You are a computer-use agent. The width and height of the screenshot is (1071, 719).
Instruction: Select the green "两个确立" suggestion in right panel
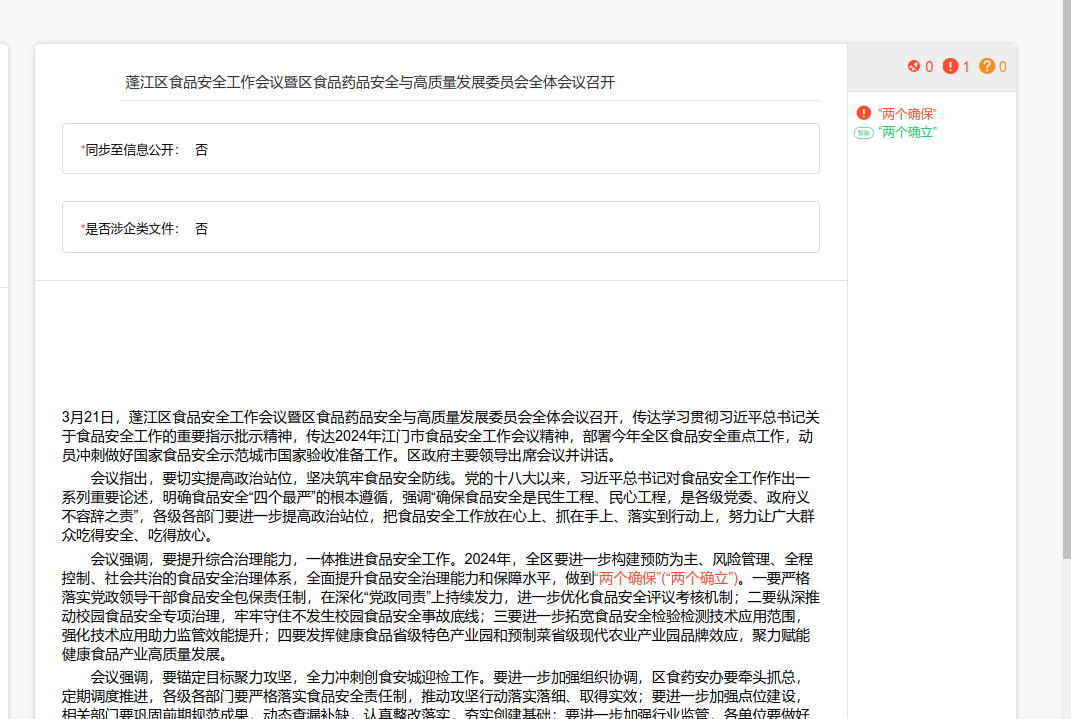(x=908, y=132)
